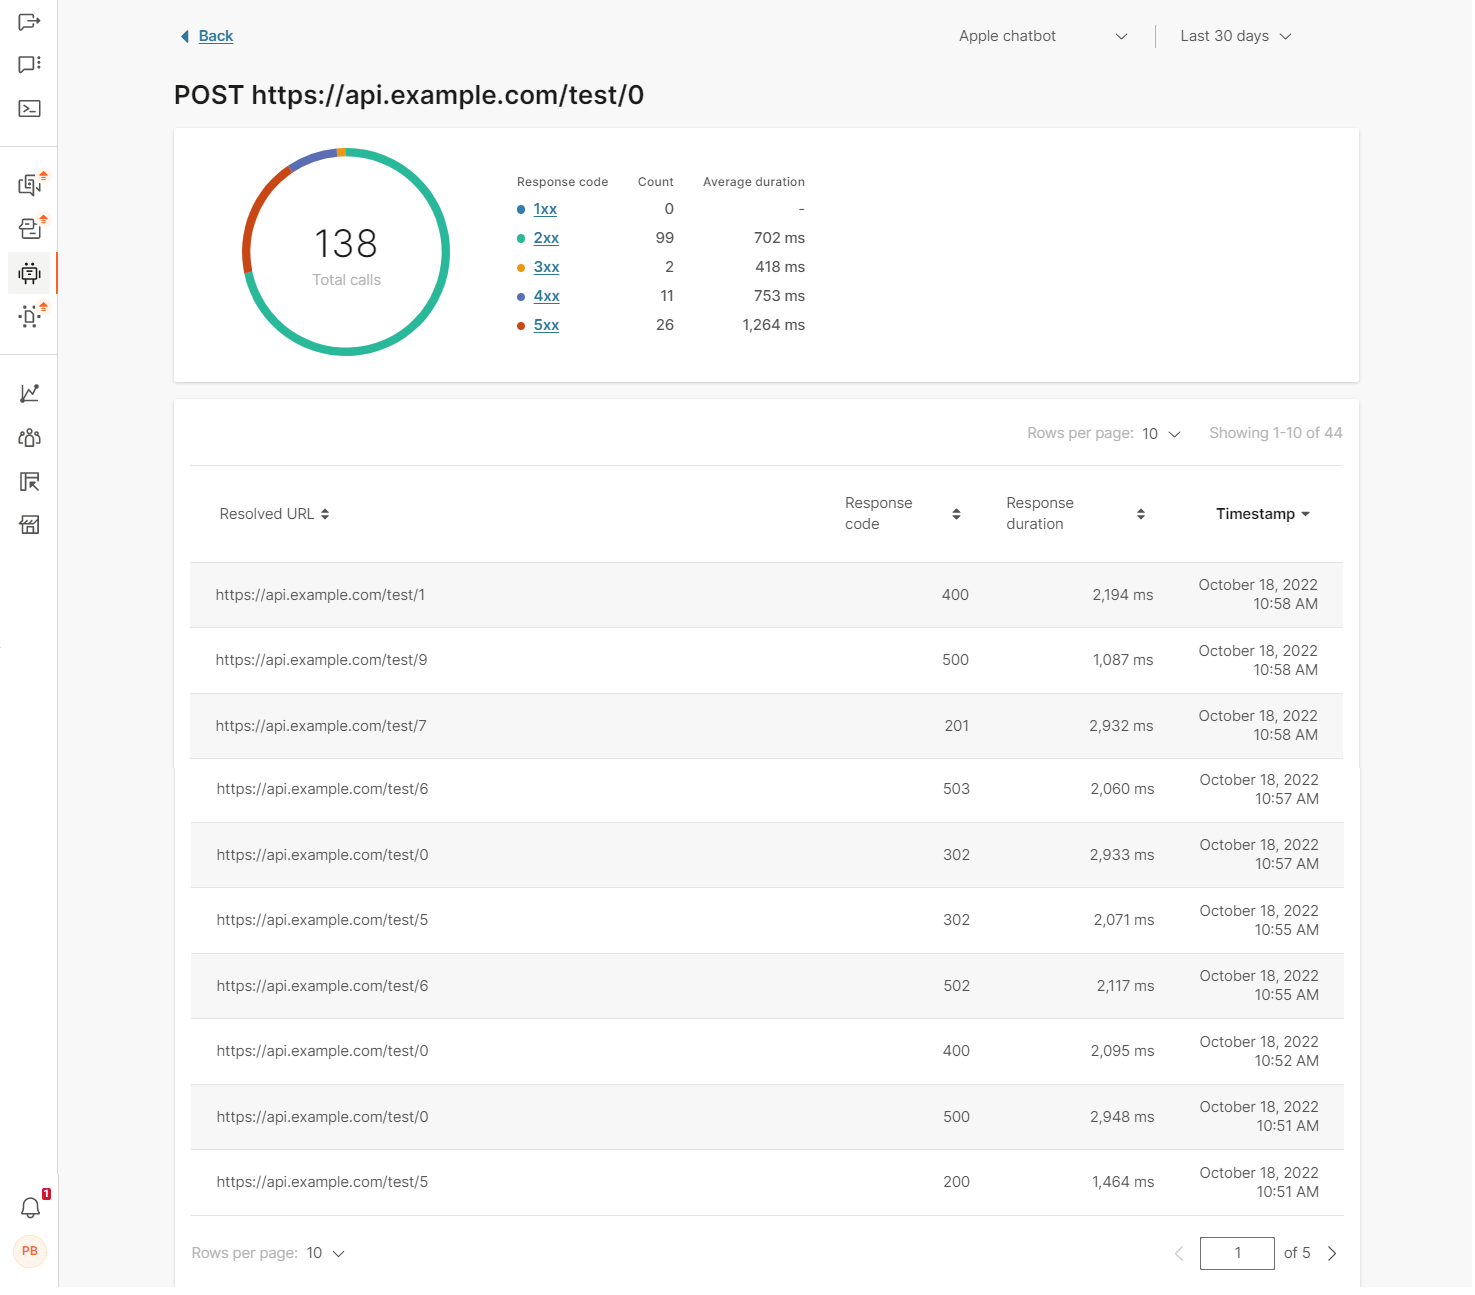The width and height of the screenshot is (1475, 1295).
Task: Go to next page of results
Action: tap(1331, 1253)
